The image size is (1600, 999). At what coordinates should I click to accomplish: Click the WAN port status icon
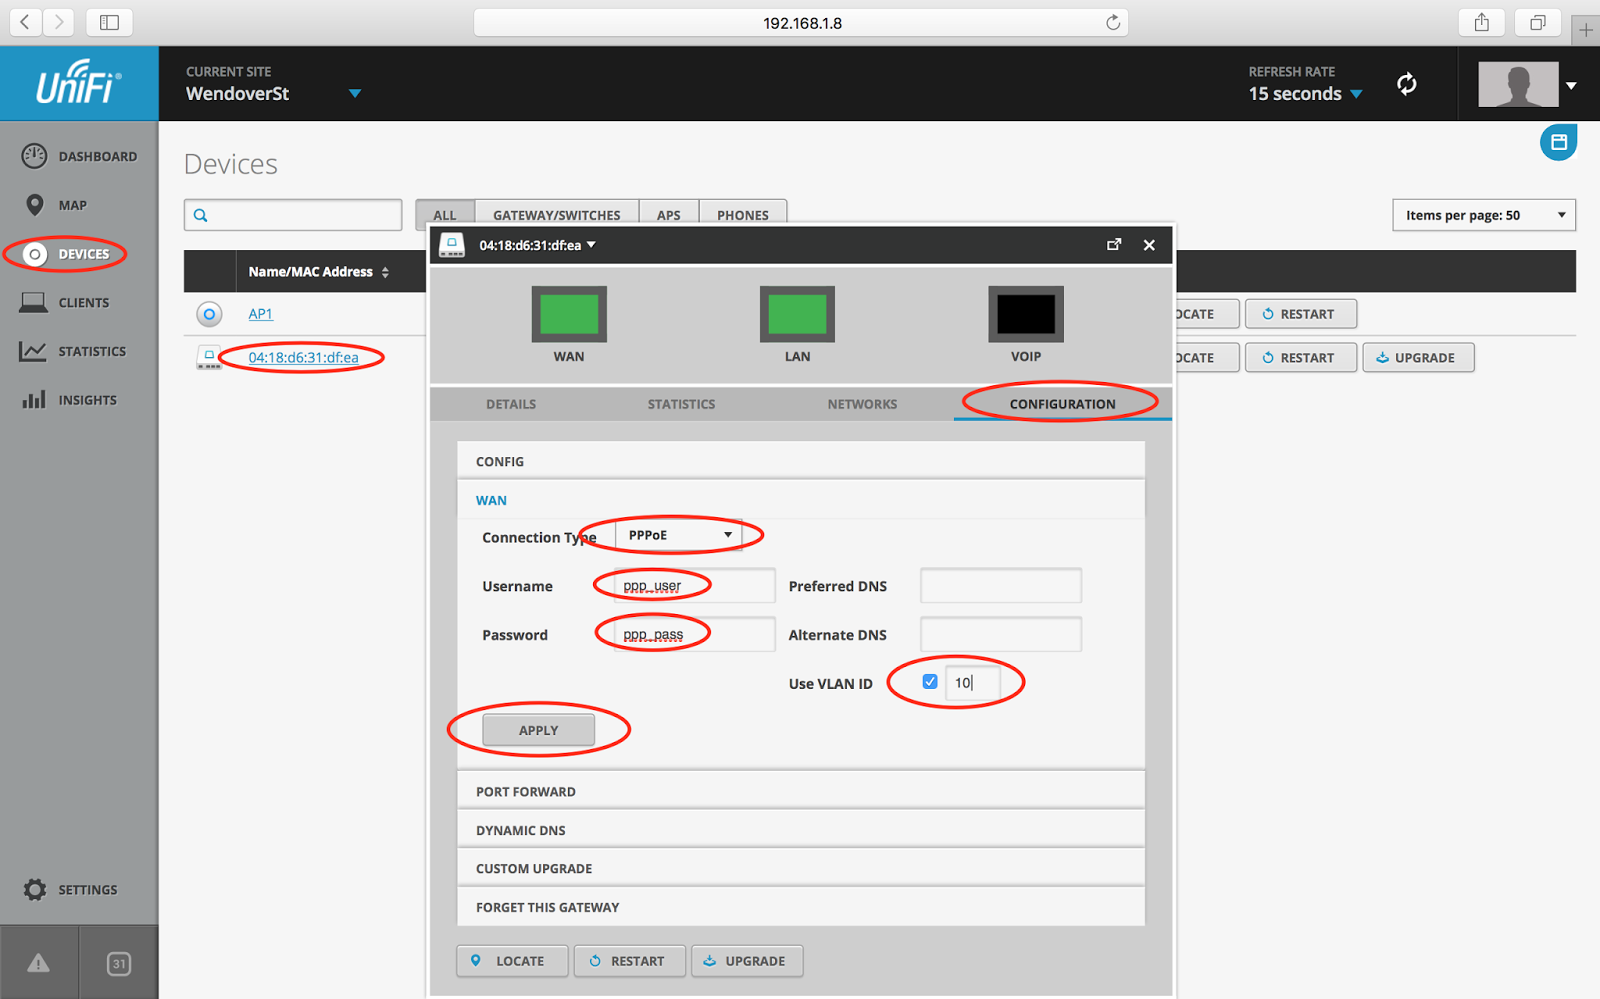(569, 314)
